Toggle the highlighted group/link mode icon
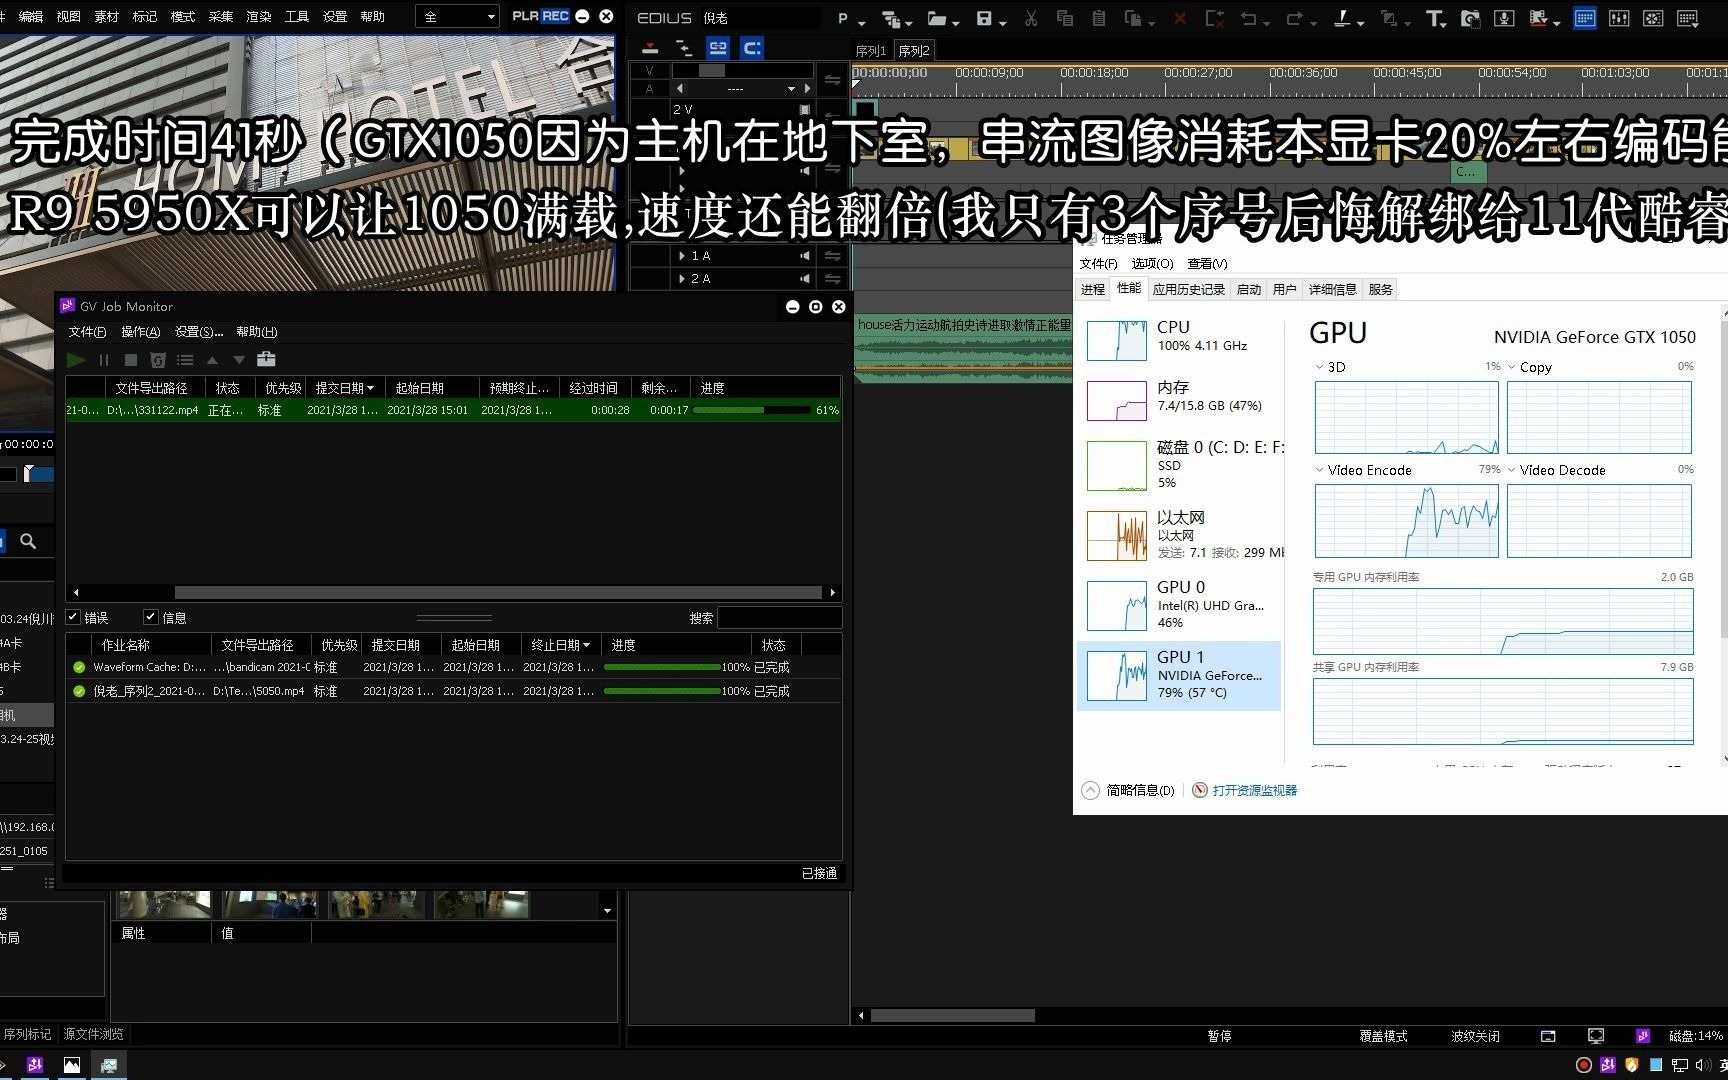 point(718,47)
